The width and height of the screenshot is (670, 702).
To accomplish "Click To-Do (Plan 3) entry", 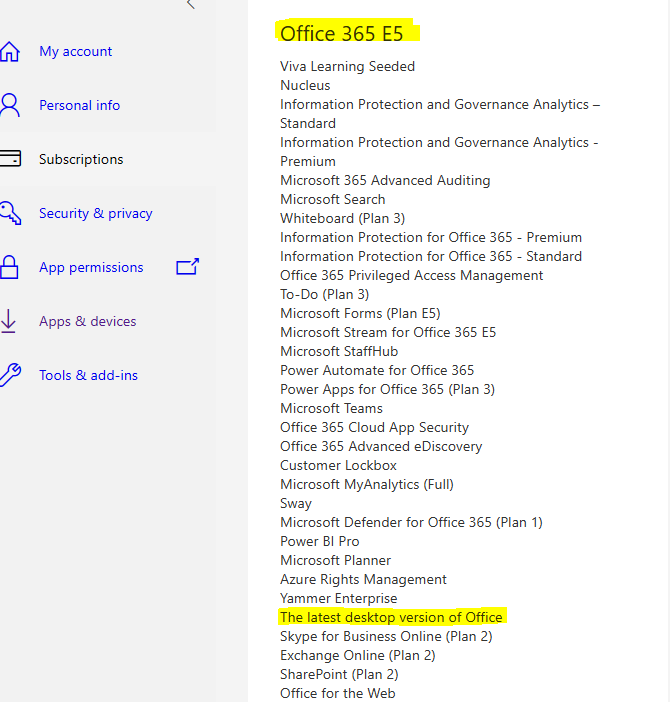I will (x=324, y=295).
